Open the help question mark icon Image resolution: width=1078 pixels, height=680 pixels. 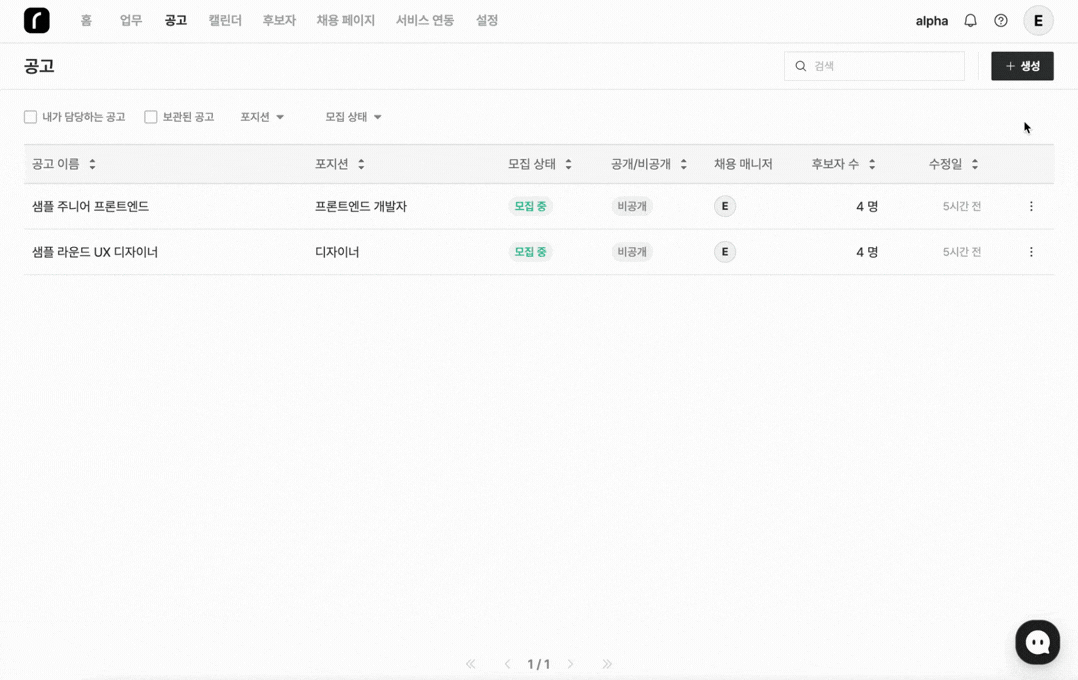coord(1001,21)
